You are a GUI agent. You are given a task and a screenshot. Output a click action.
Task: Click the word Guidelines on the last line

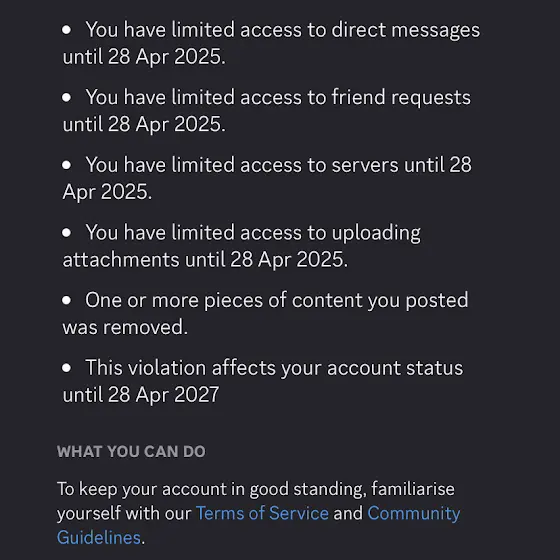[x=99, y=538]
